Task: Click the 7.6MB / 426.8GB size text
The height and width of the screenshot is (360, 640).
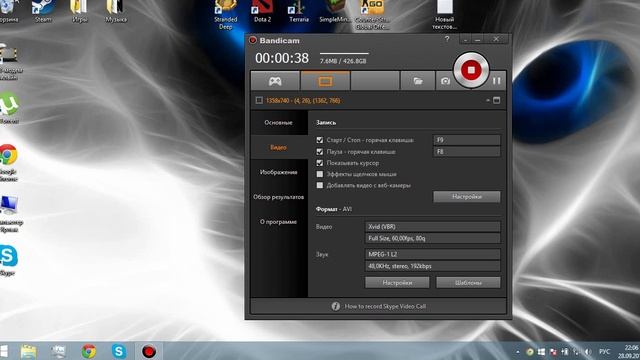Action: click(343, 61)
